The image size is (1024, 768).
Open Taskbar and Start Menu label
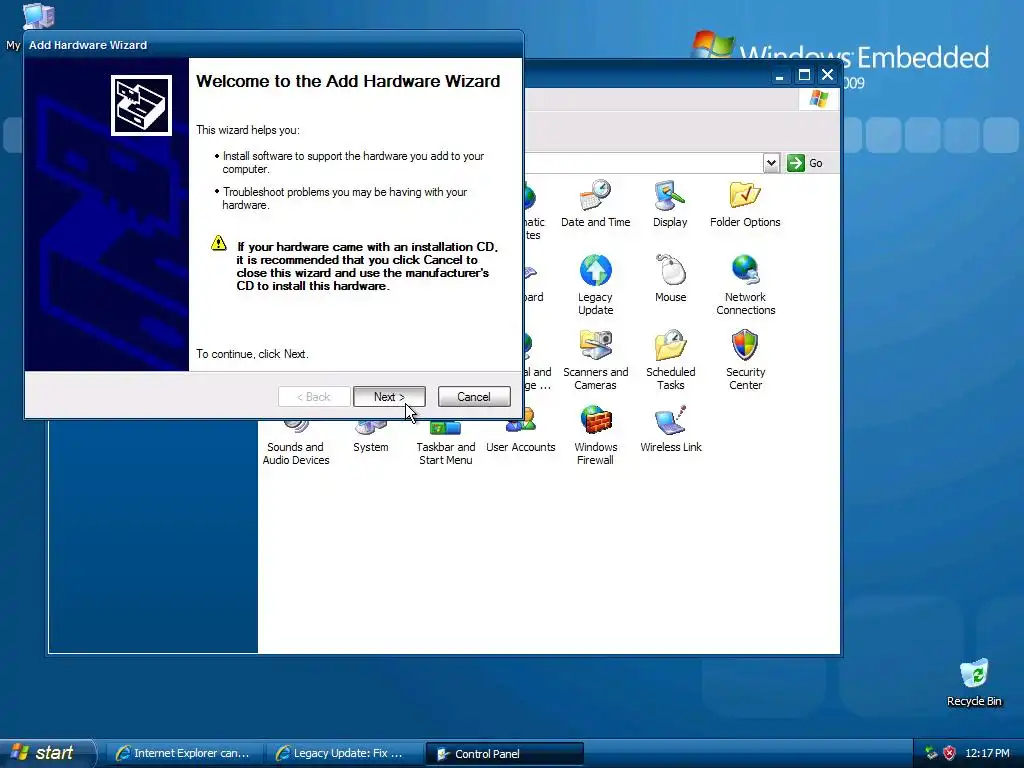(446, 453)
